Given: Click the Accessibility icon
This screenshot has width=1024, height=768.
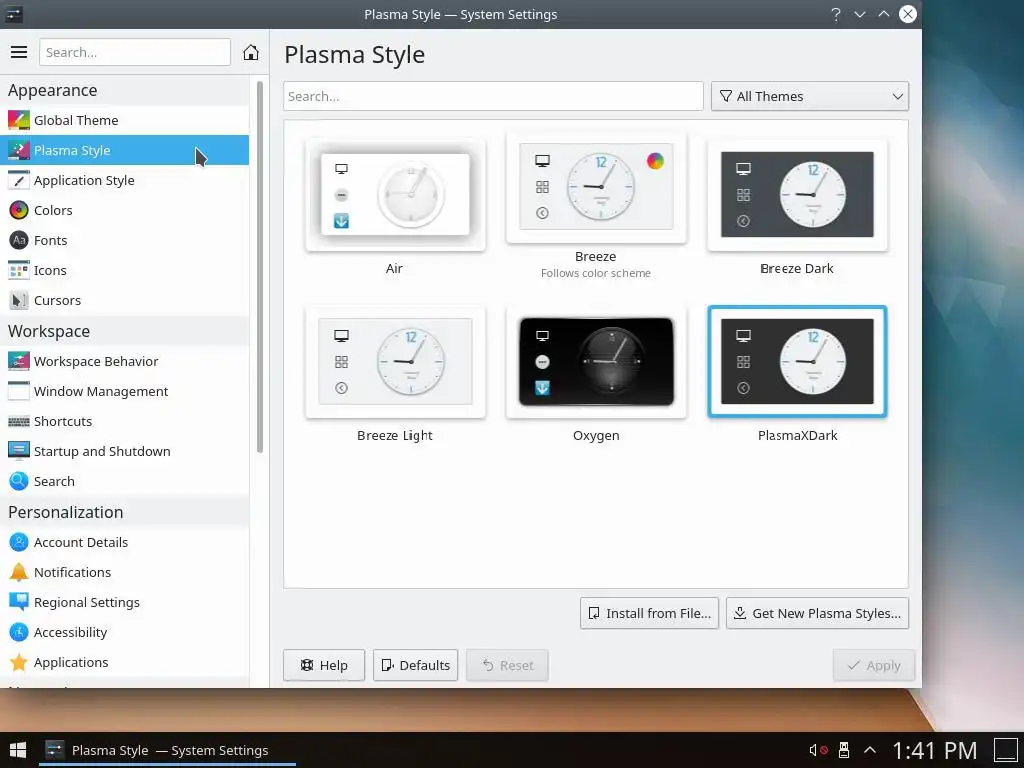Looking at the screenshot, I should pyautogui.click(x=18, y=632).
